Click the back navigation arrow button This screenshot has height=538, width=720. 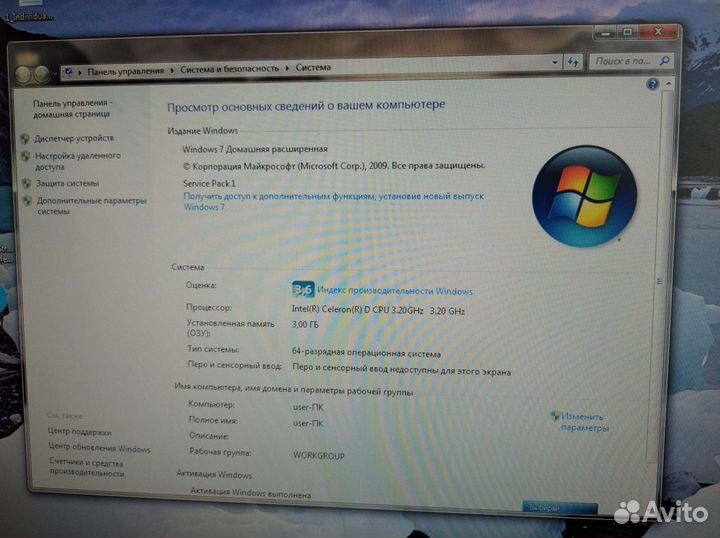[22, 74]
